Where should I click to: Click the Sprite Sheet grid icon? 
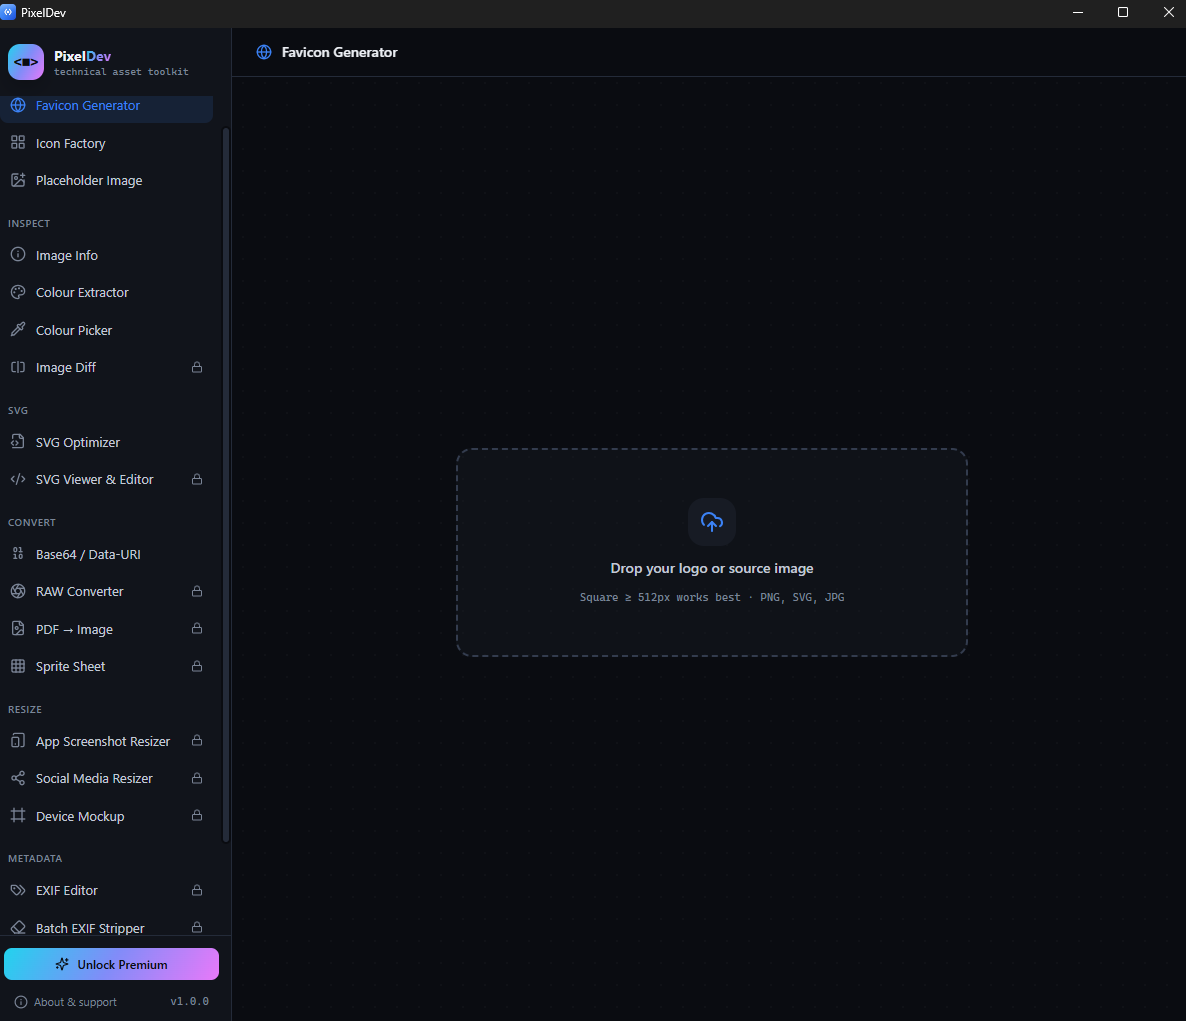pyautogui.click(x=18, y=666)
